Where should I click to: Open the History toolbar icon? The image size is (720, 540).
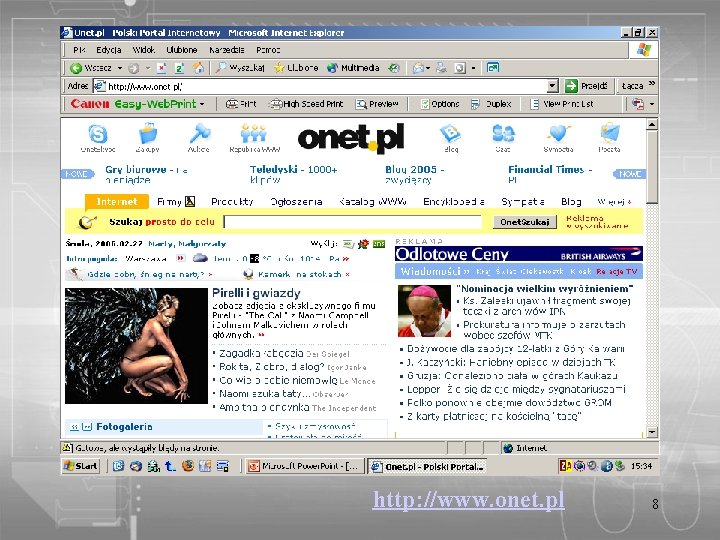coord(394,68)
